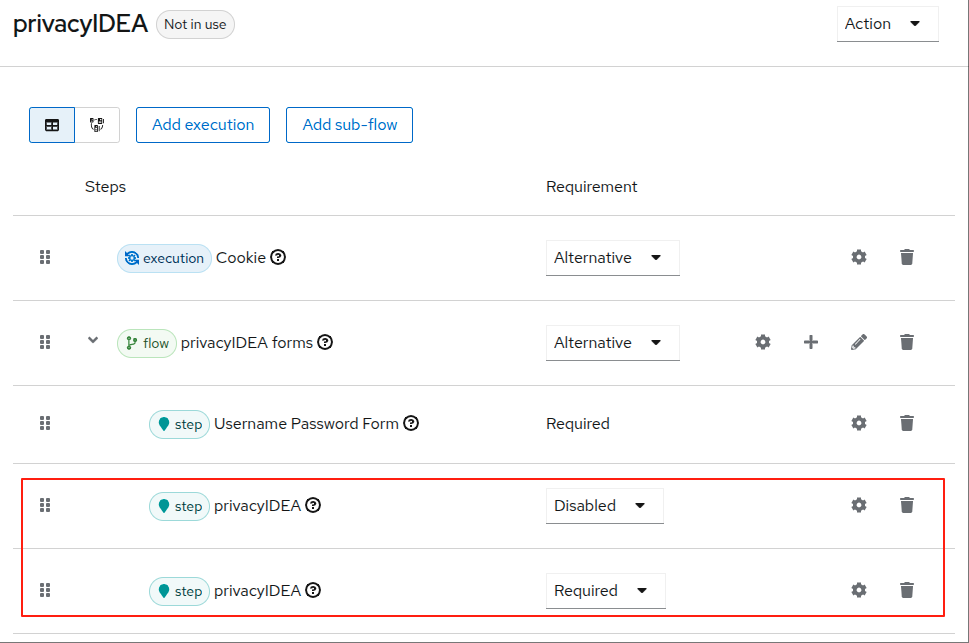Collapse the privacyIDEA forms sub-flow

[93, 340]
